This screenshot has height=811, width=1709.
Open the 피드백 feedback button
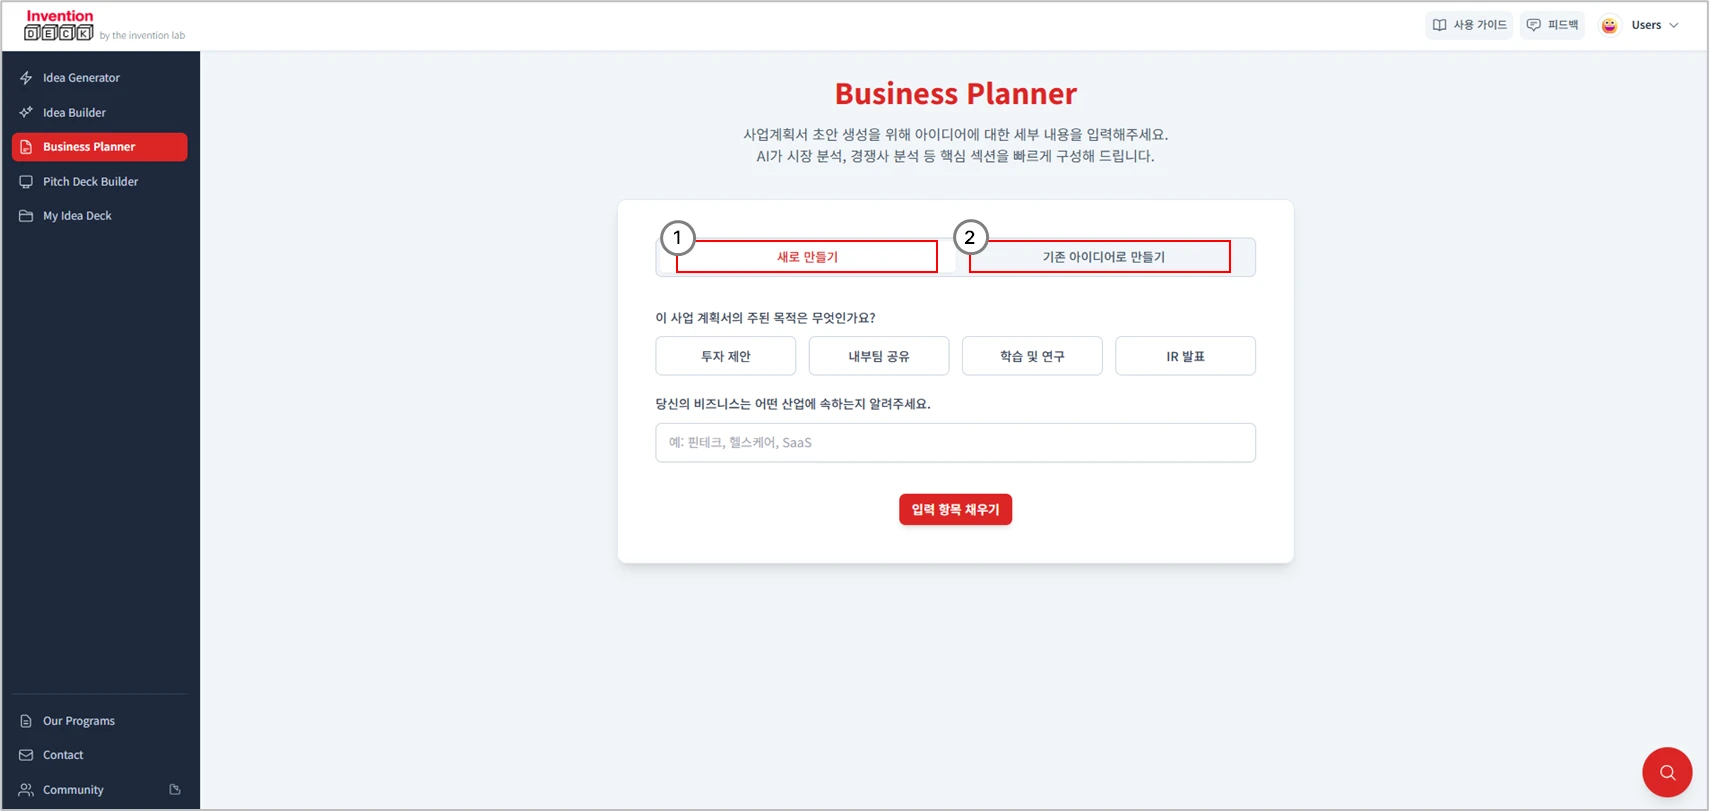tap(1552, 25)
